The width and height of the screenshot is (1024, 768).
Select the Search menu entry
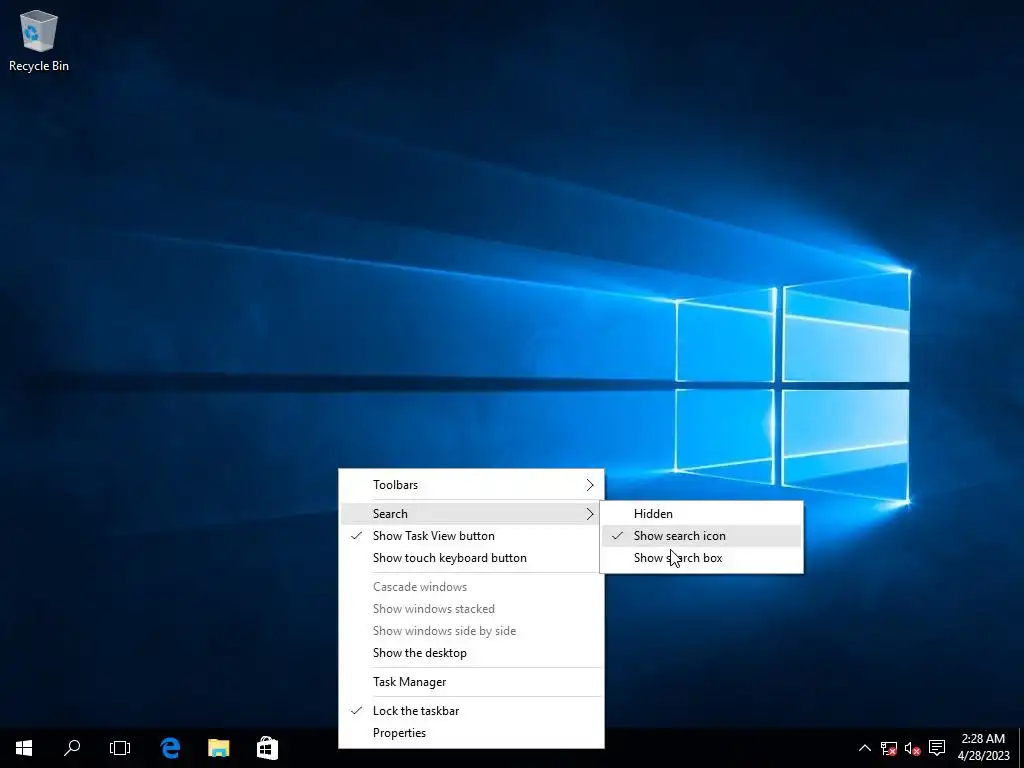coord(472,513)
